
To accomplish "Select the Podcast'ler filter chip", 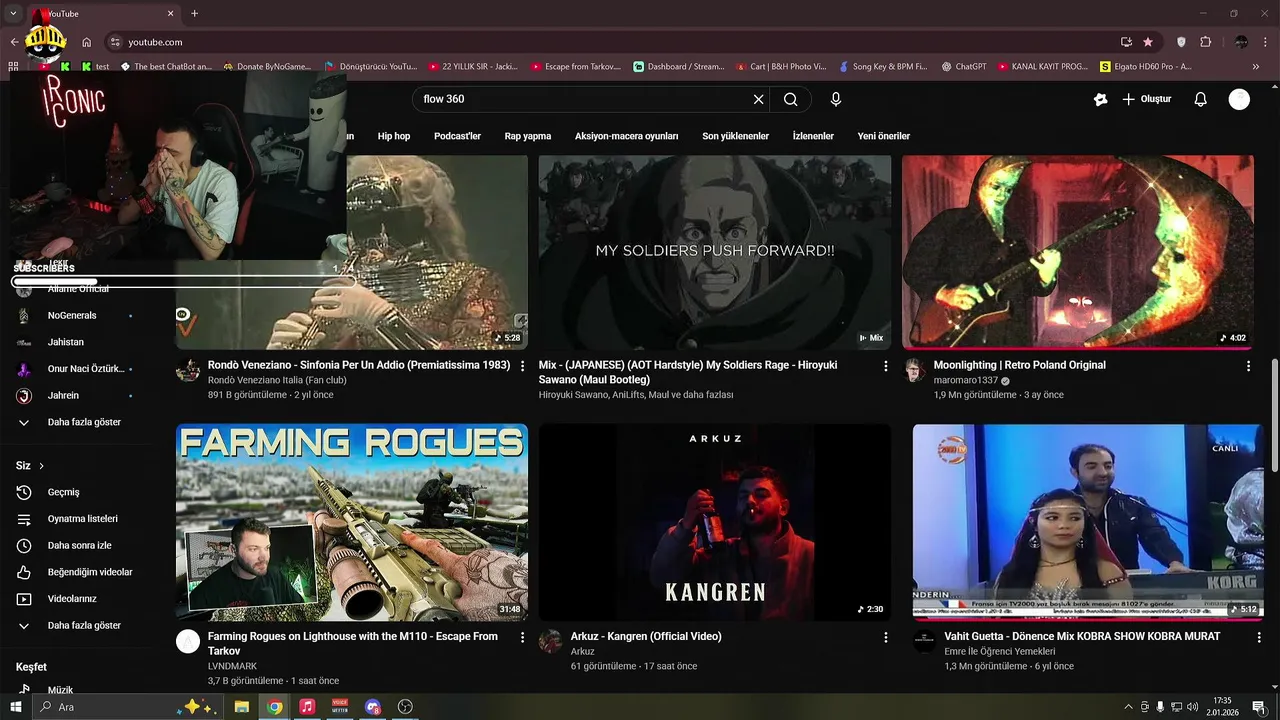I will click(457, 136).
